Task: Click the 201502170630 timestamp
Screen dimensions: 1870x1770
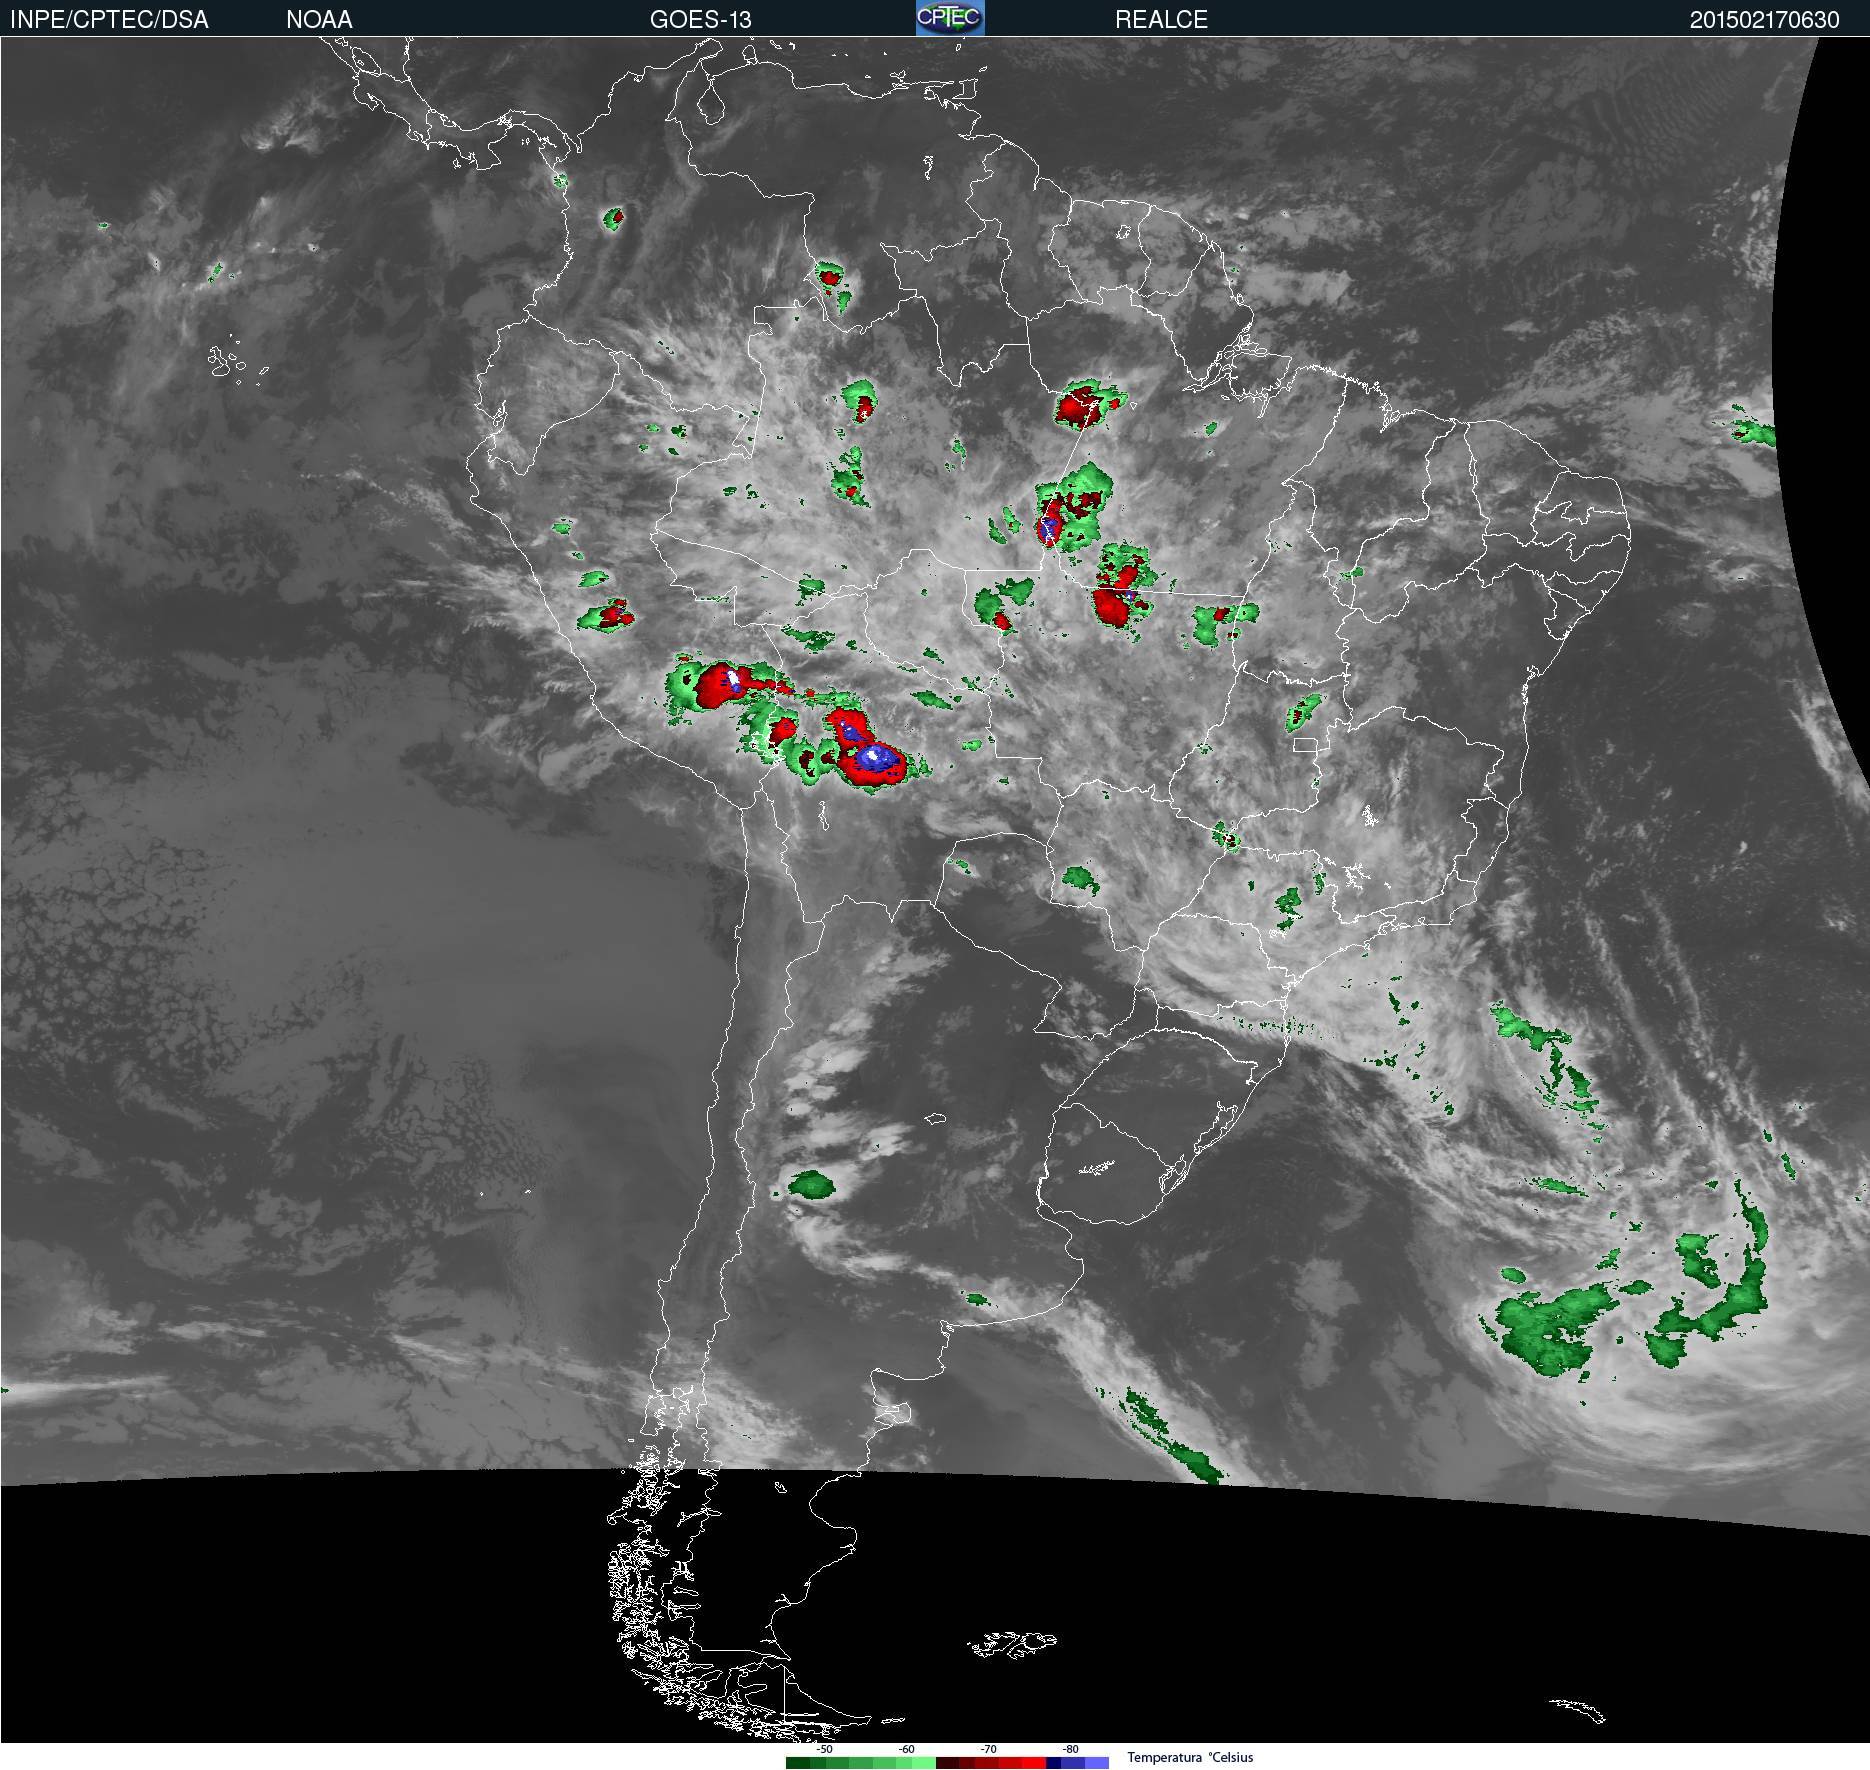Action: (1764, 19)
